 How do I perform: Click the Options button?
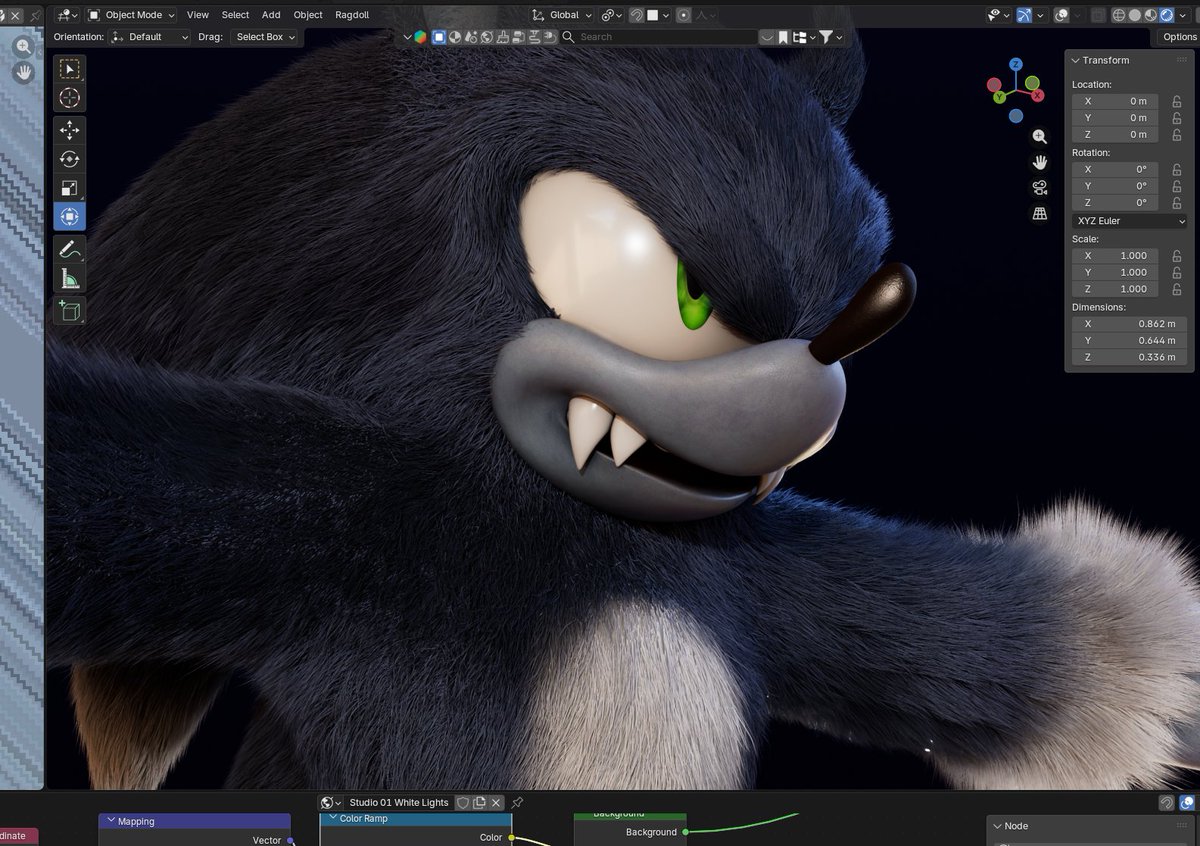tap(1180, 37)
